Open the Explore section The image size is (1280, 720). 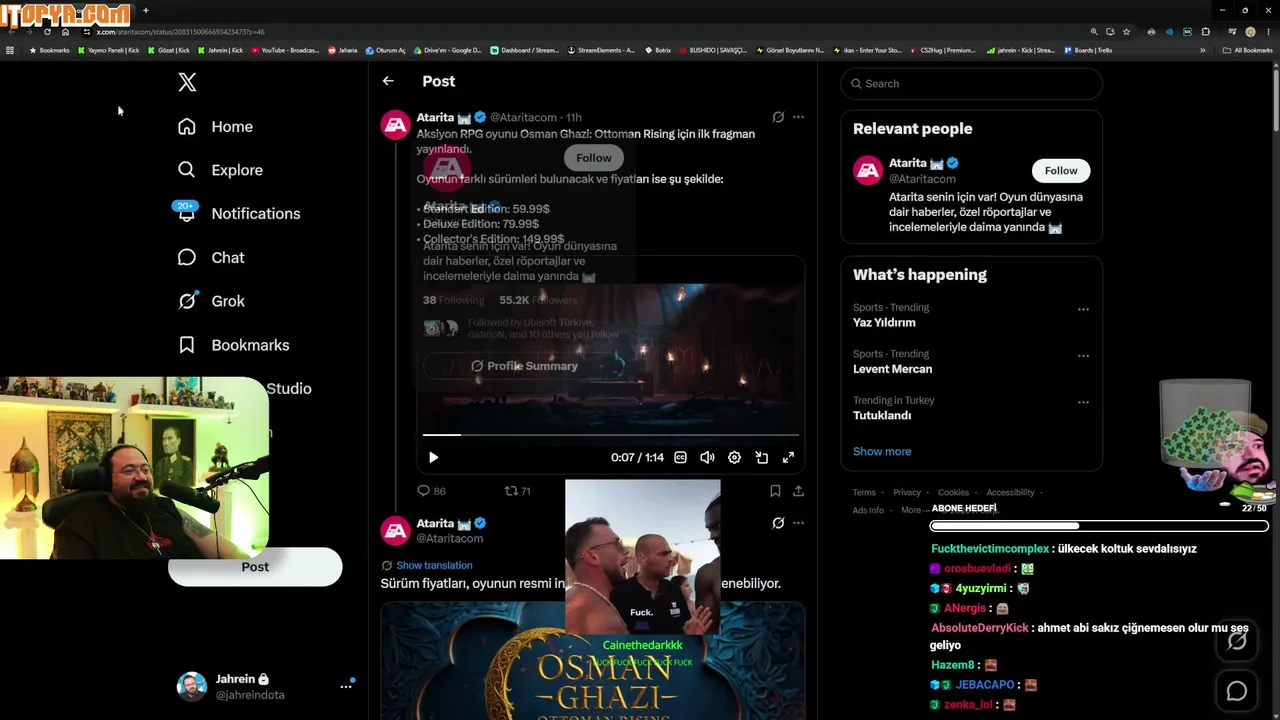220,170
